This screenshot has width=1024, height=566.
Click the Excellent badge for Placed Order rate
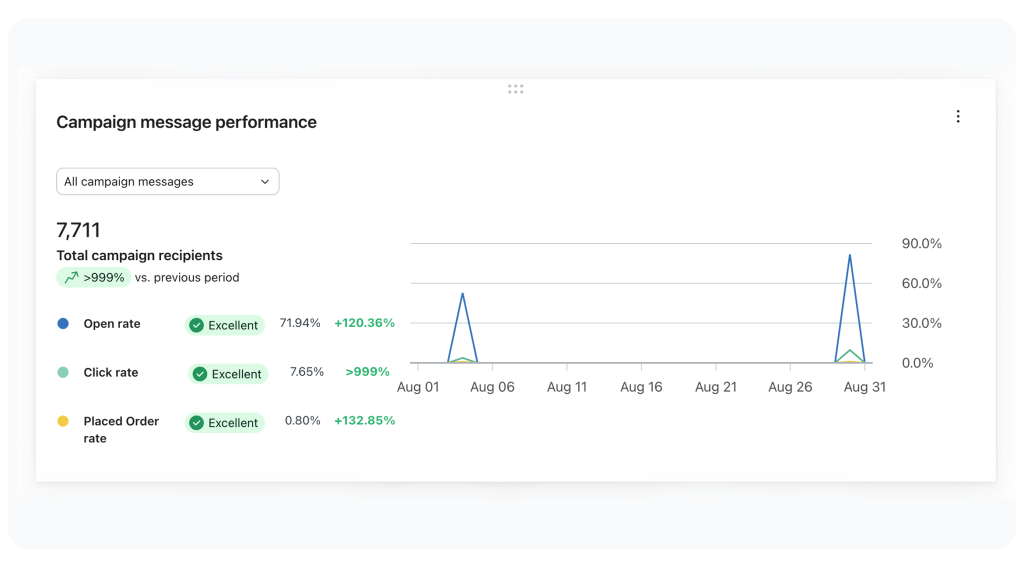click(225, 423)
